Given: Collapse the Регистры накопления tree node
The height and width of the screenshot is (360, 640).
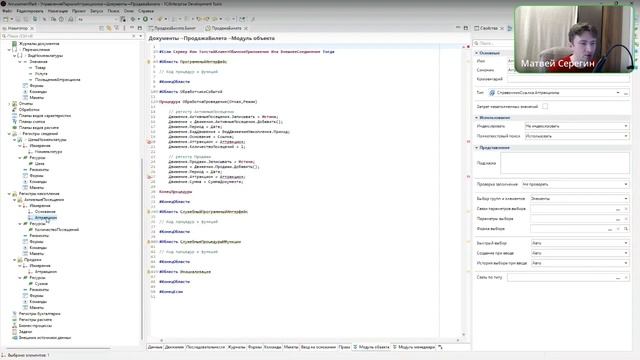Looking at the screenshot, I should click(9, 194).
